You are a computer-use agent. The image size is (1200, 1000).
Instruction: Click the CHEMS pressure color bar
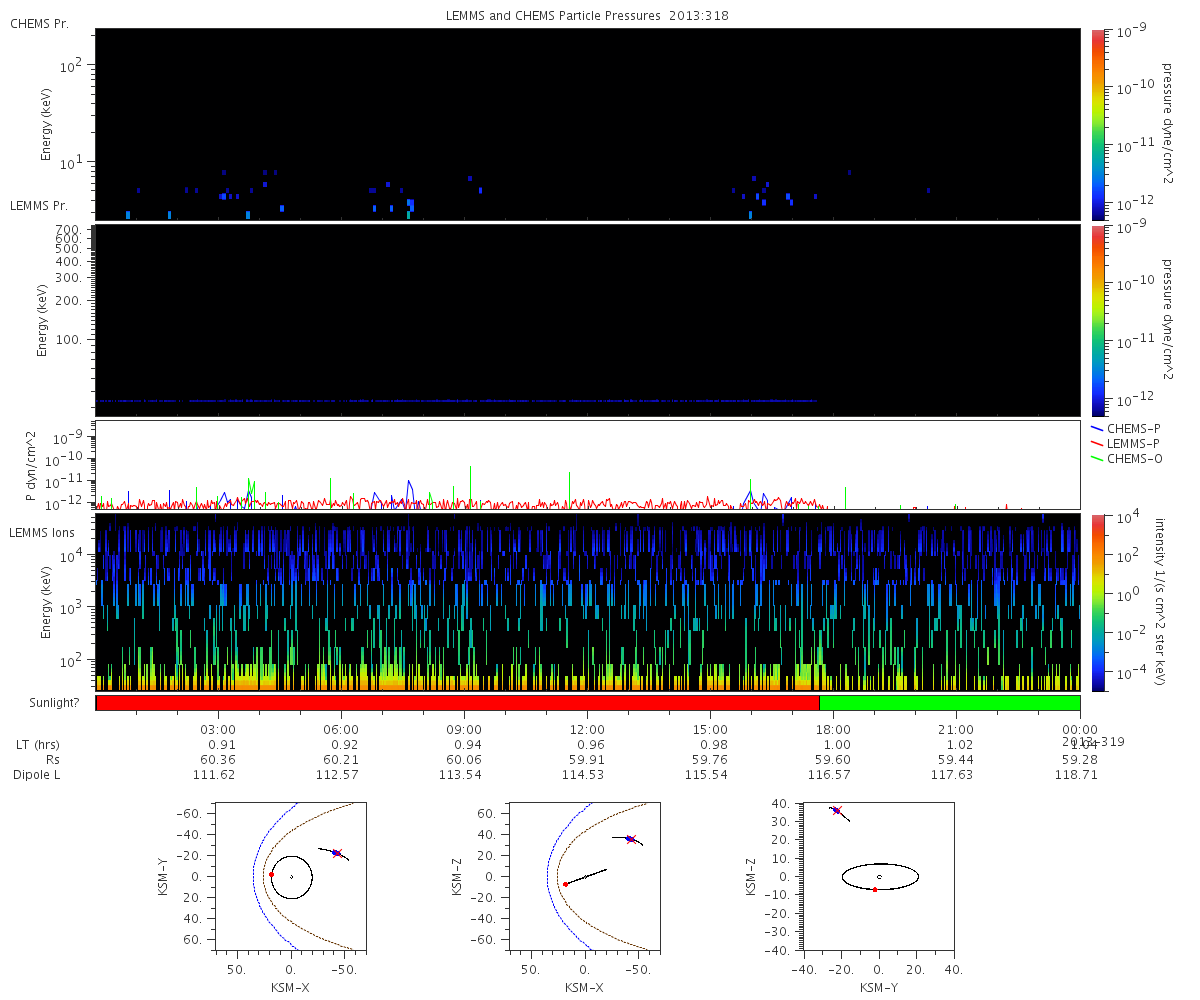pyautogui.click(x=1099, y=124)
